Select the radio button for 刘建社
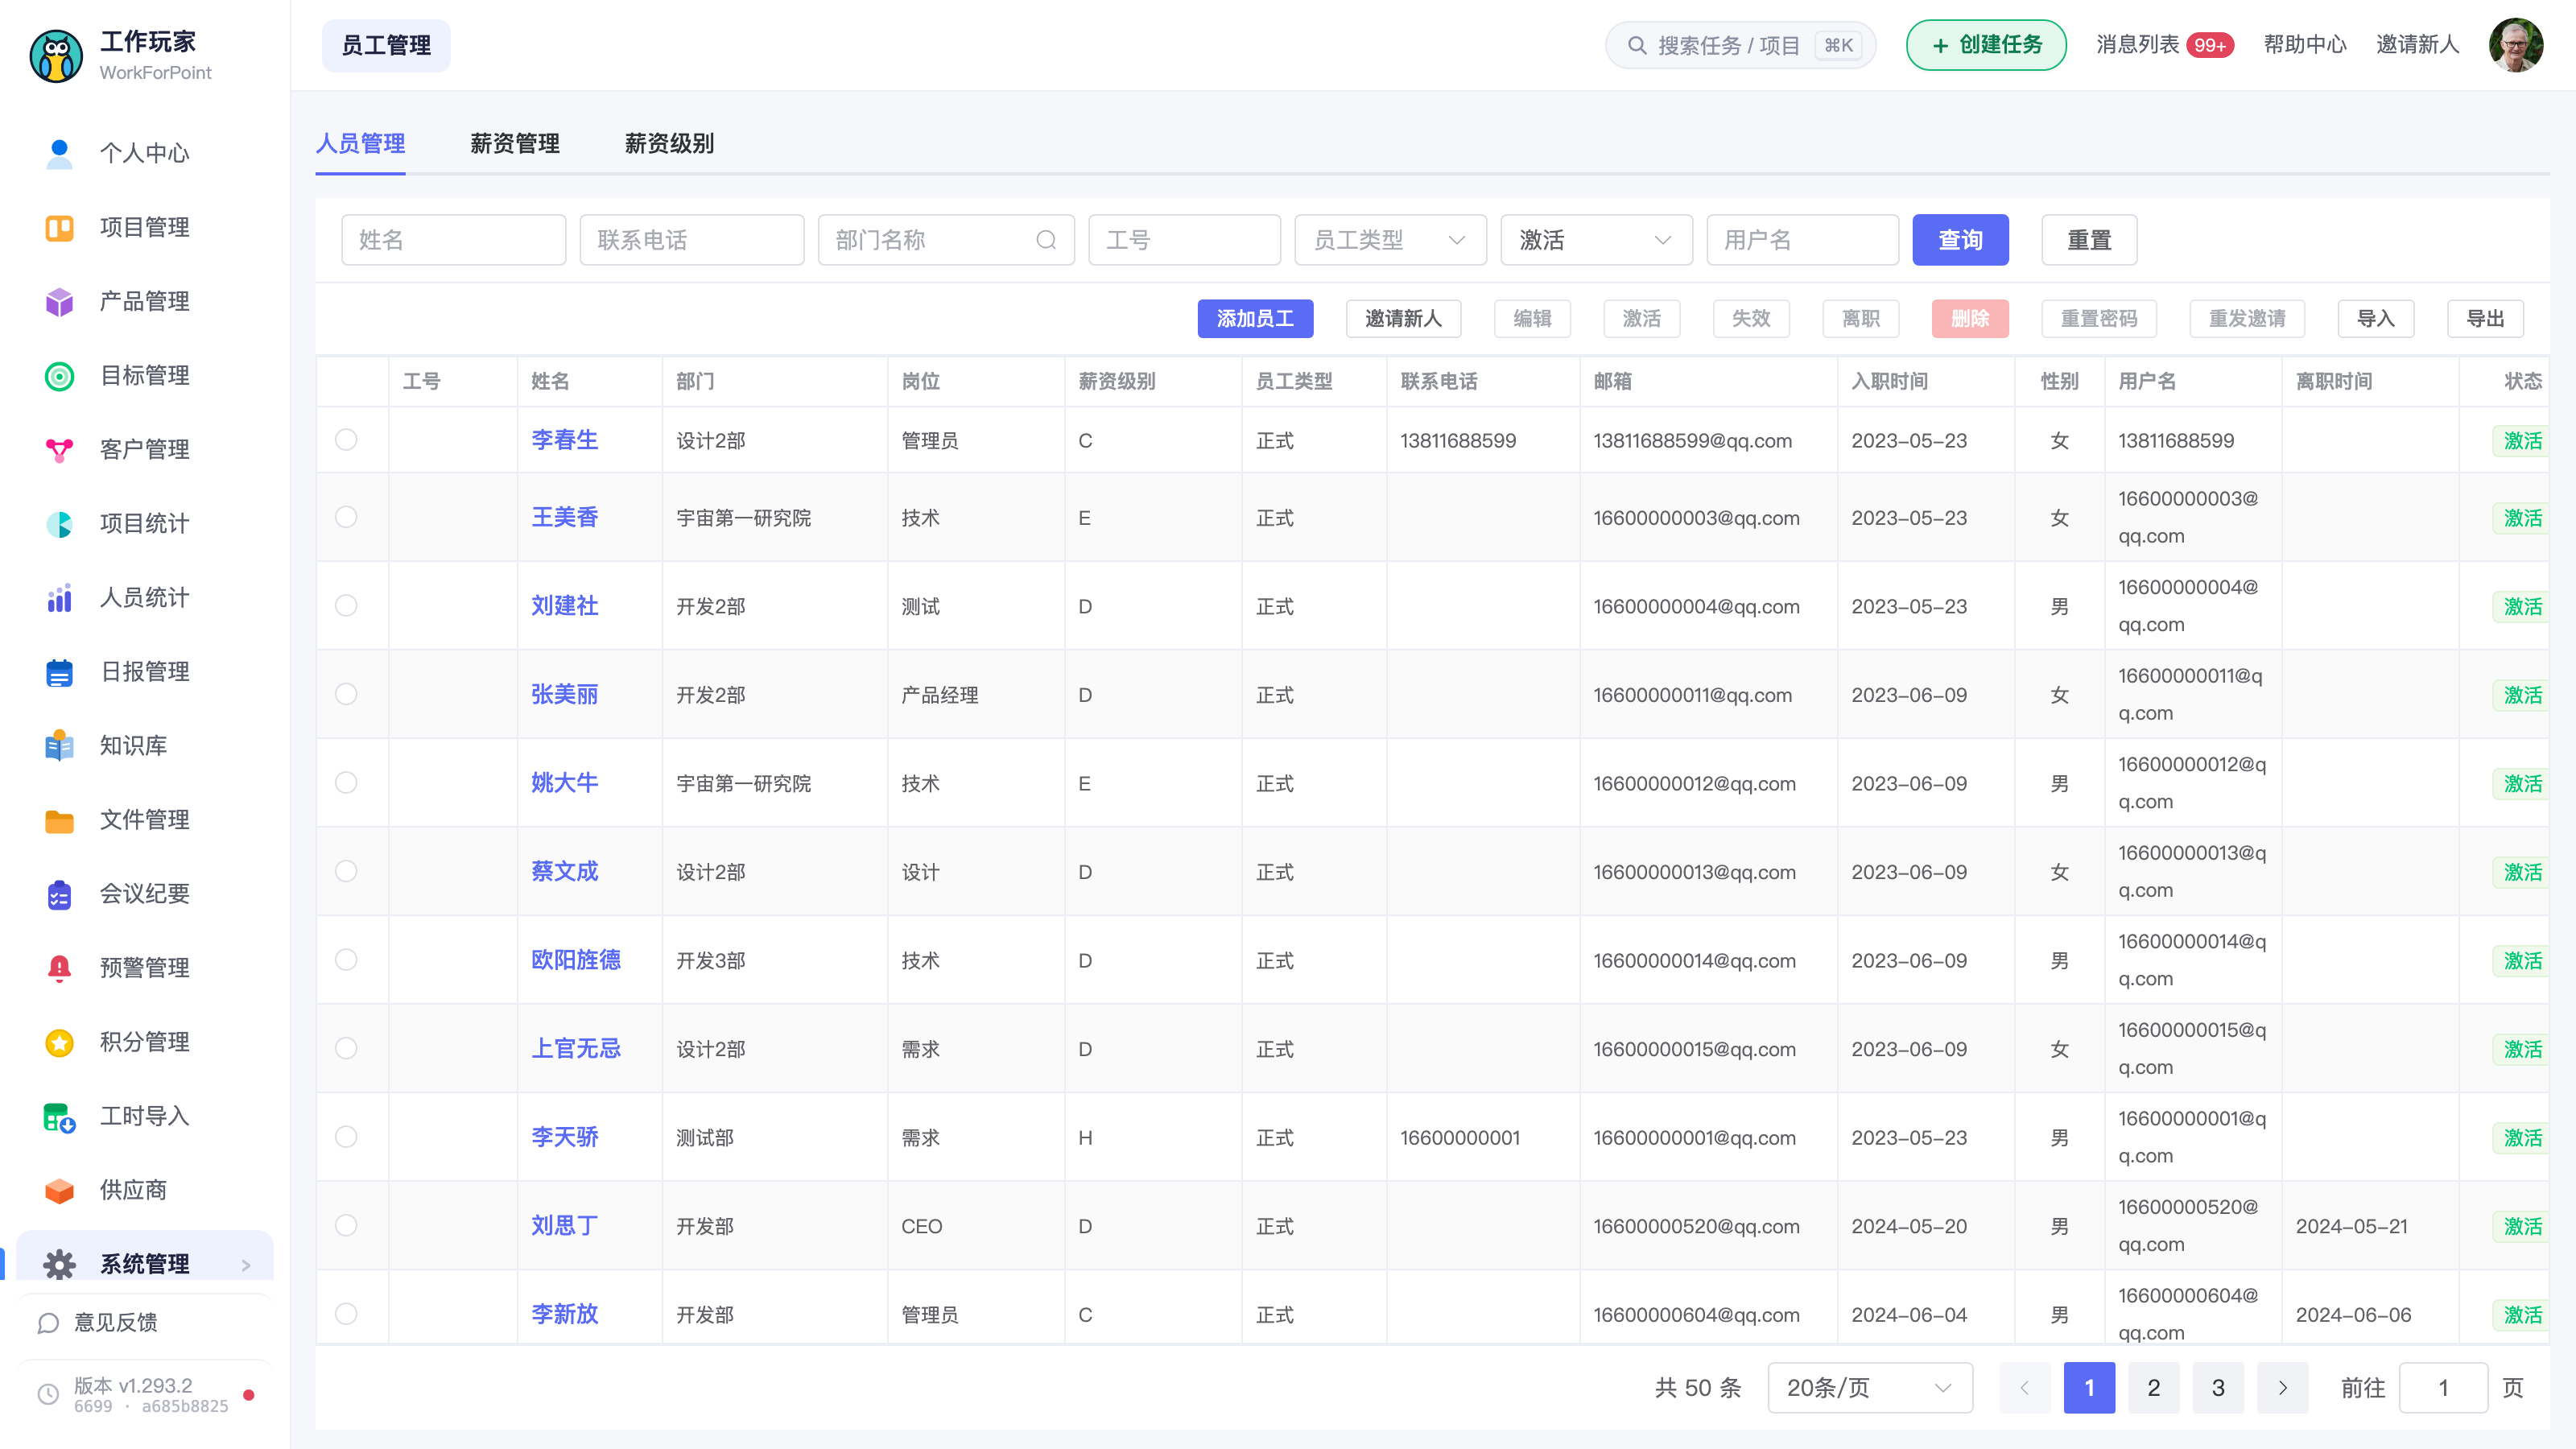Screen dimensions: 2576x1449 [x=346, y=605]
